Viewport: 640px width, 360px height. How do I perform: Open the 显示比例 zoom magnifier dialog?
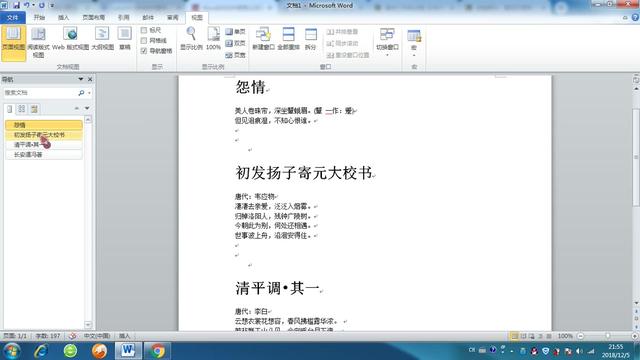tap(191, 39)
